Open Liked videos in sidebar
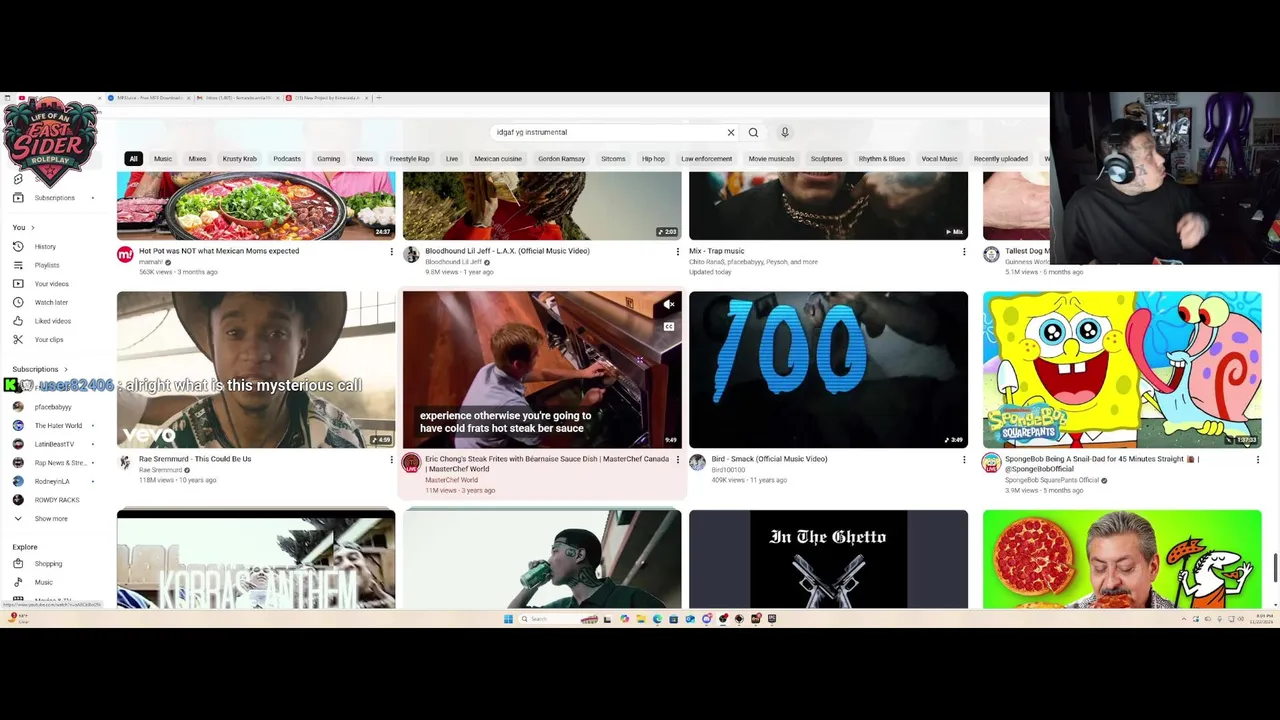Screen dimensions: 1280x720 coord(53,321)
